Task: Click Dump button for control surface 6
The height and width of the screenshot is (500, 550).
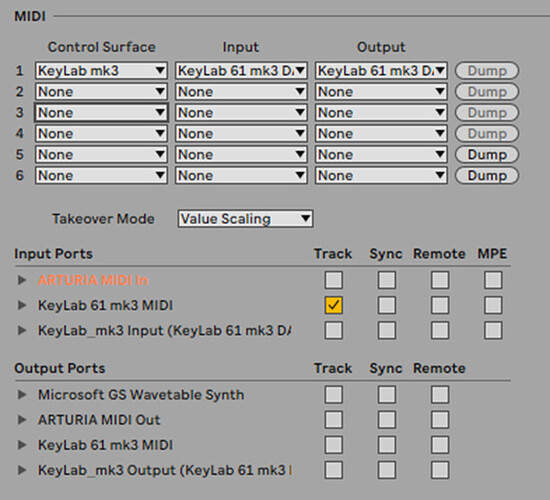Action: (x=487, y=175)
